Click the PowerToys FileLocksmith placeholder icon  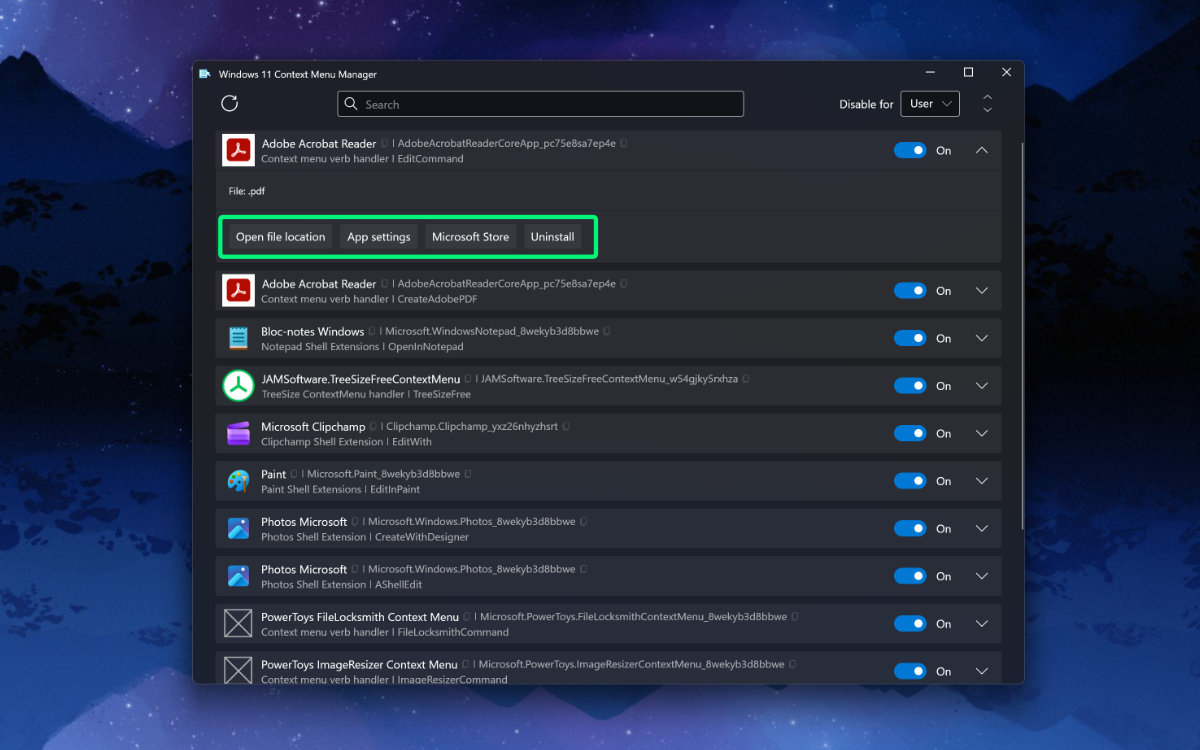click(237, 623)
